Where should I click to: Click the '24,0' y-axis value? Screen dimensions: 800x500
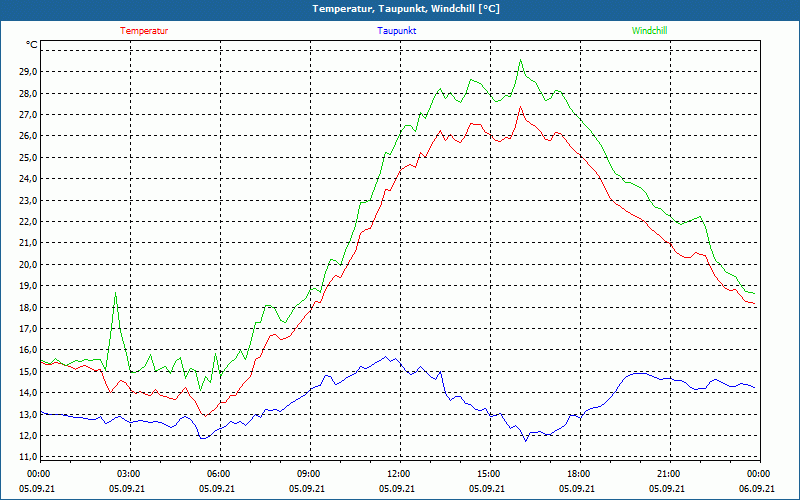(x=29, y=179)
